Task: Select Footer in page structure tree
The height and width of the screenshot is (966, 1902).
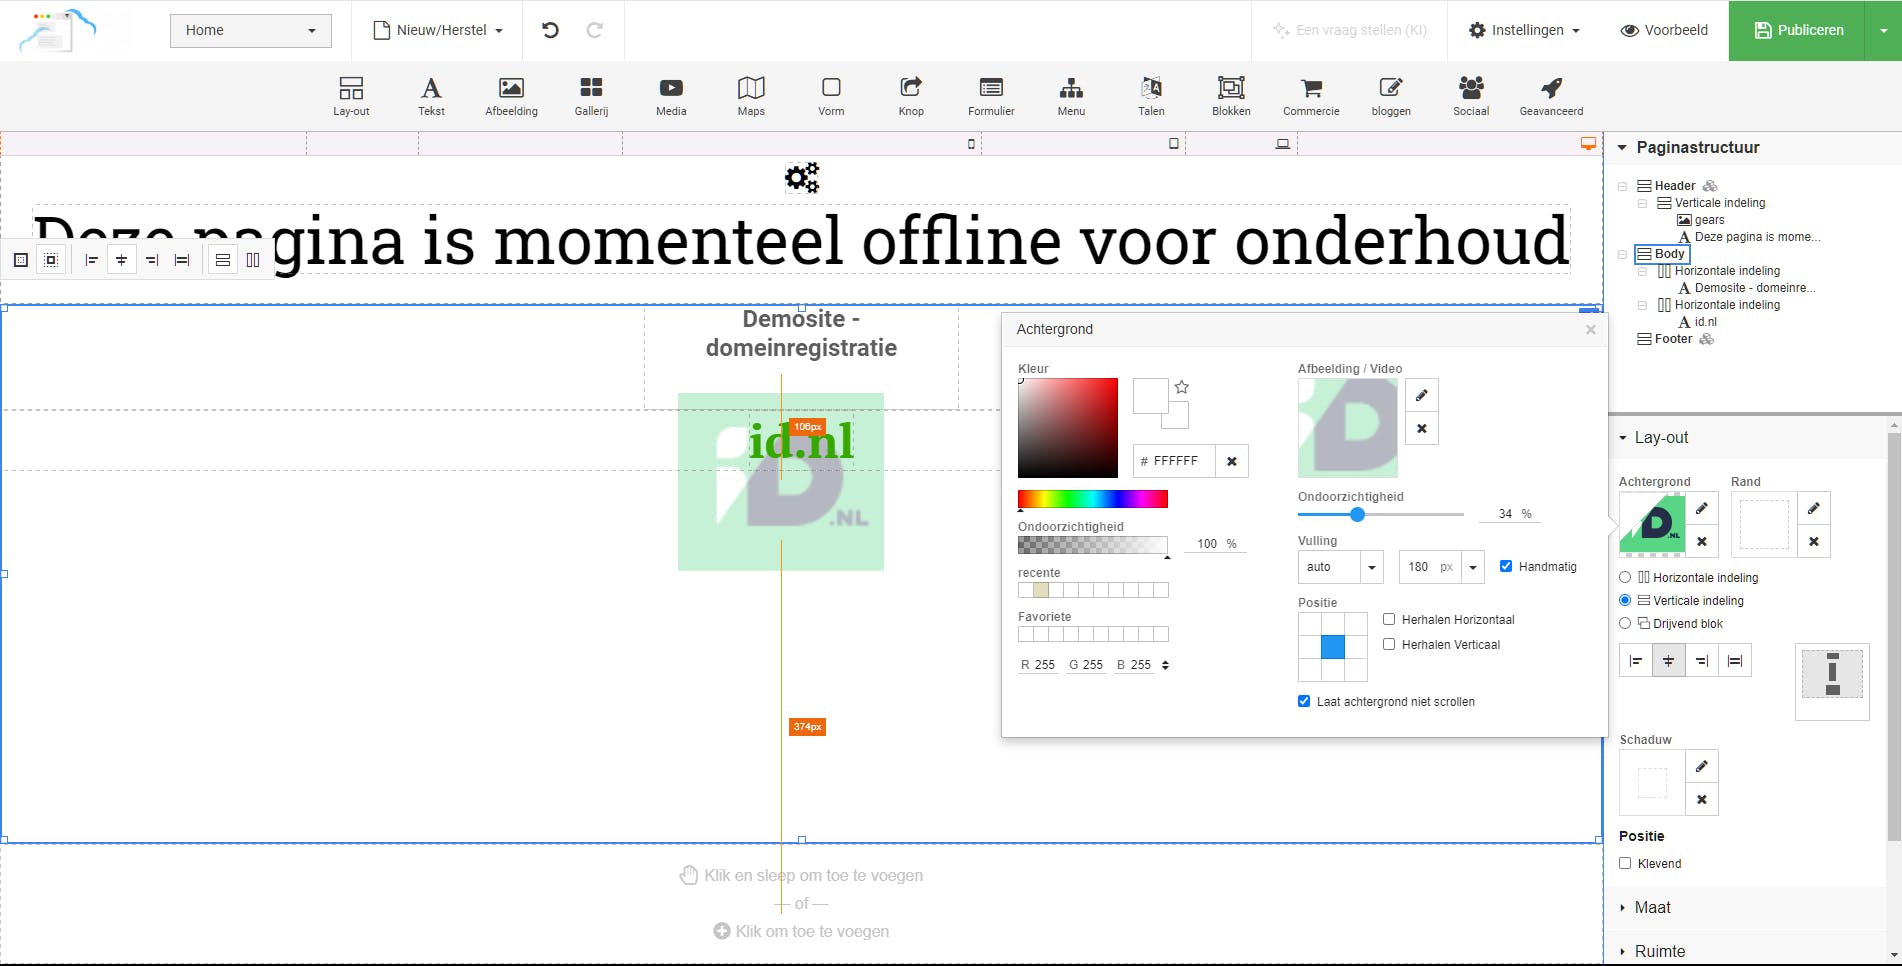Action: click(x=1673, y=339)
